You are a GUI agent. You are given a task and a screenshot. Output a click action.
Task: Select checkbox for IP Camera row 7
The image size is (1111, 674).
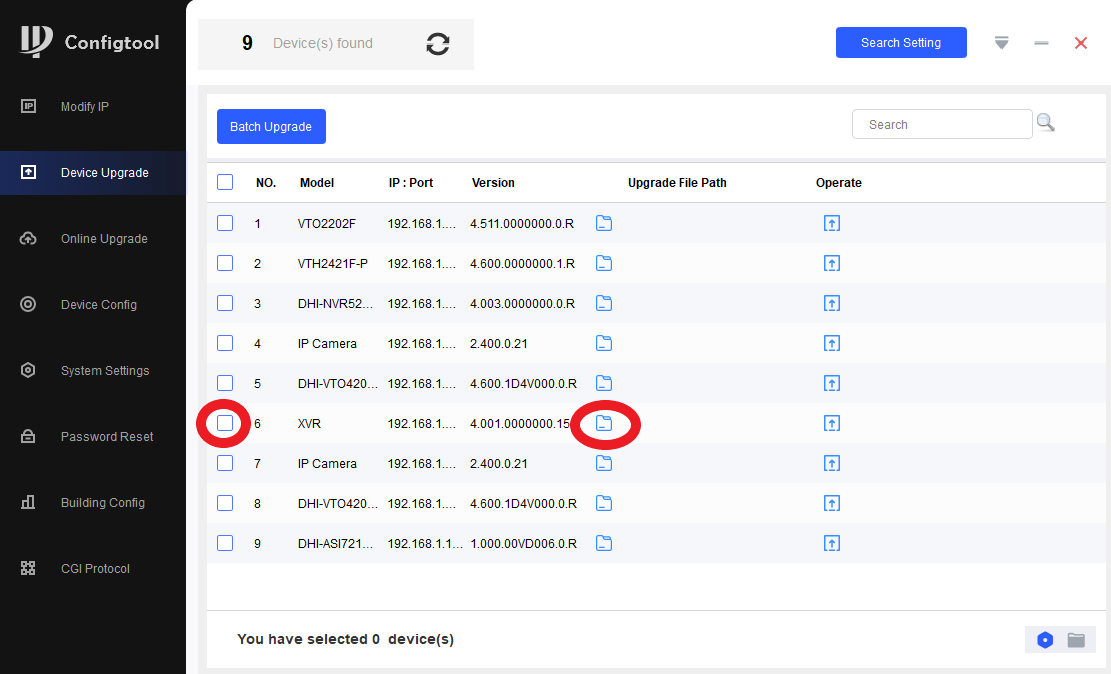click(x=225, y=464)
